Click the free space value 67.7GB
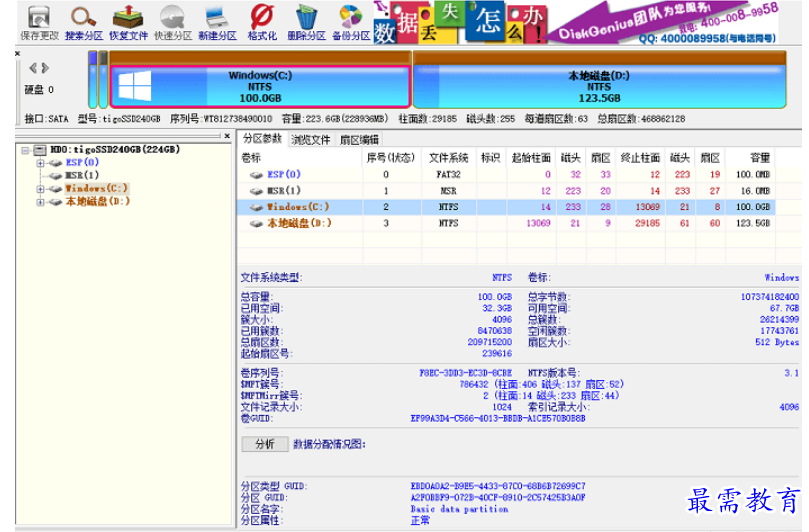The width and height of the screenshot is (809, 532). 784,308
